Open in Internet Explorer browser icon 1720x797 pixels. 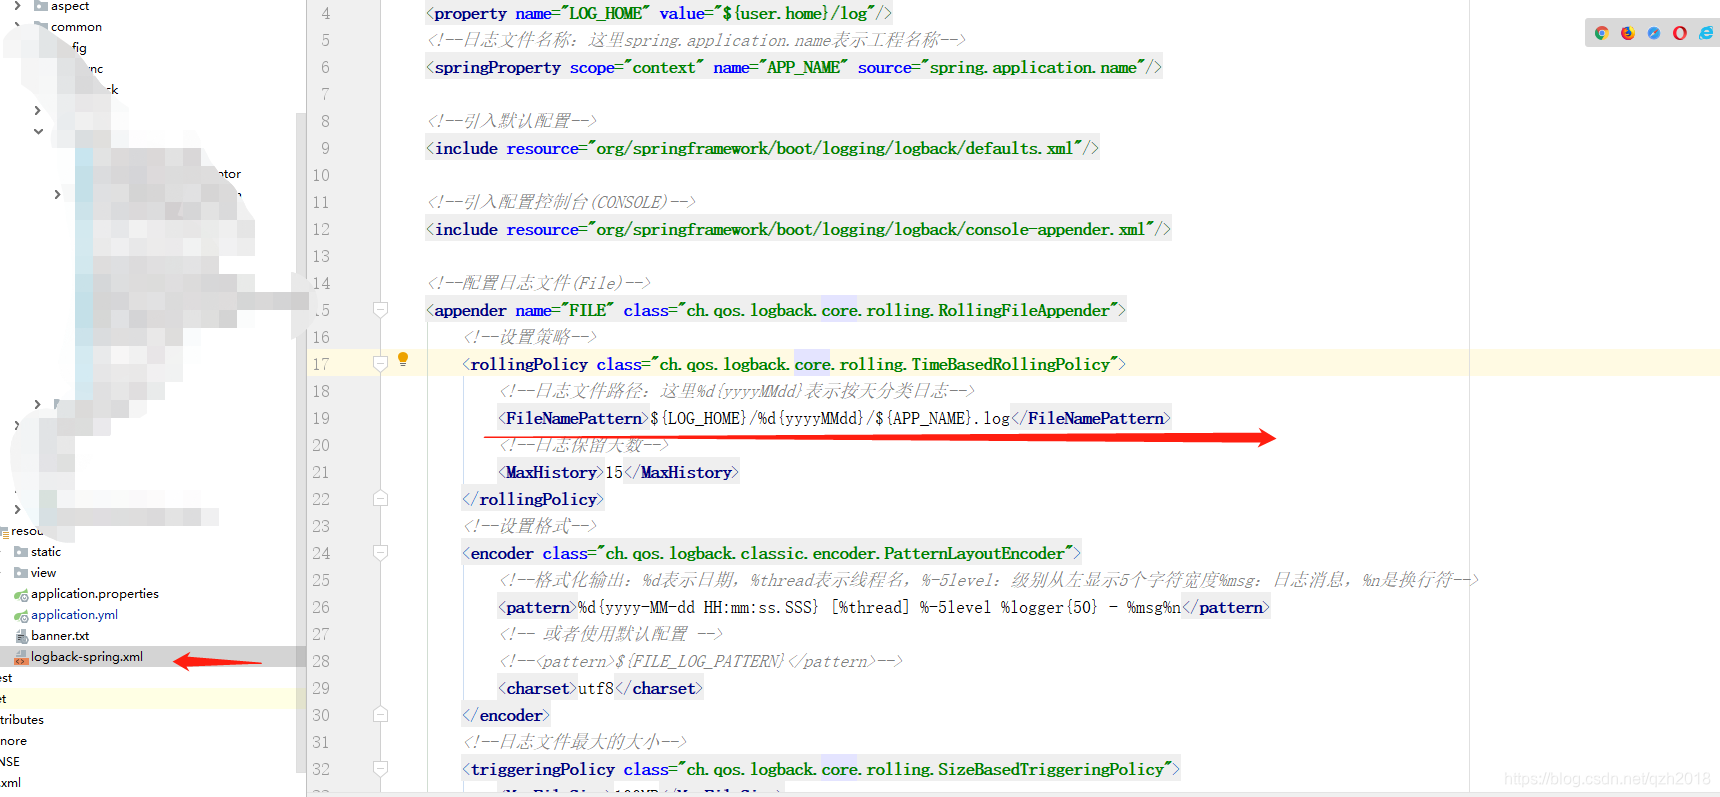click(x=1706, y=33)
